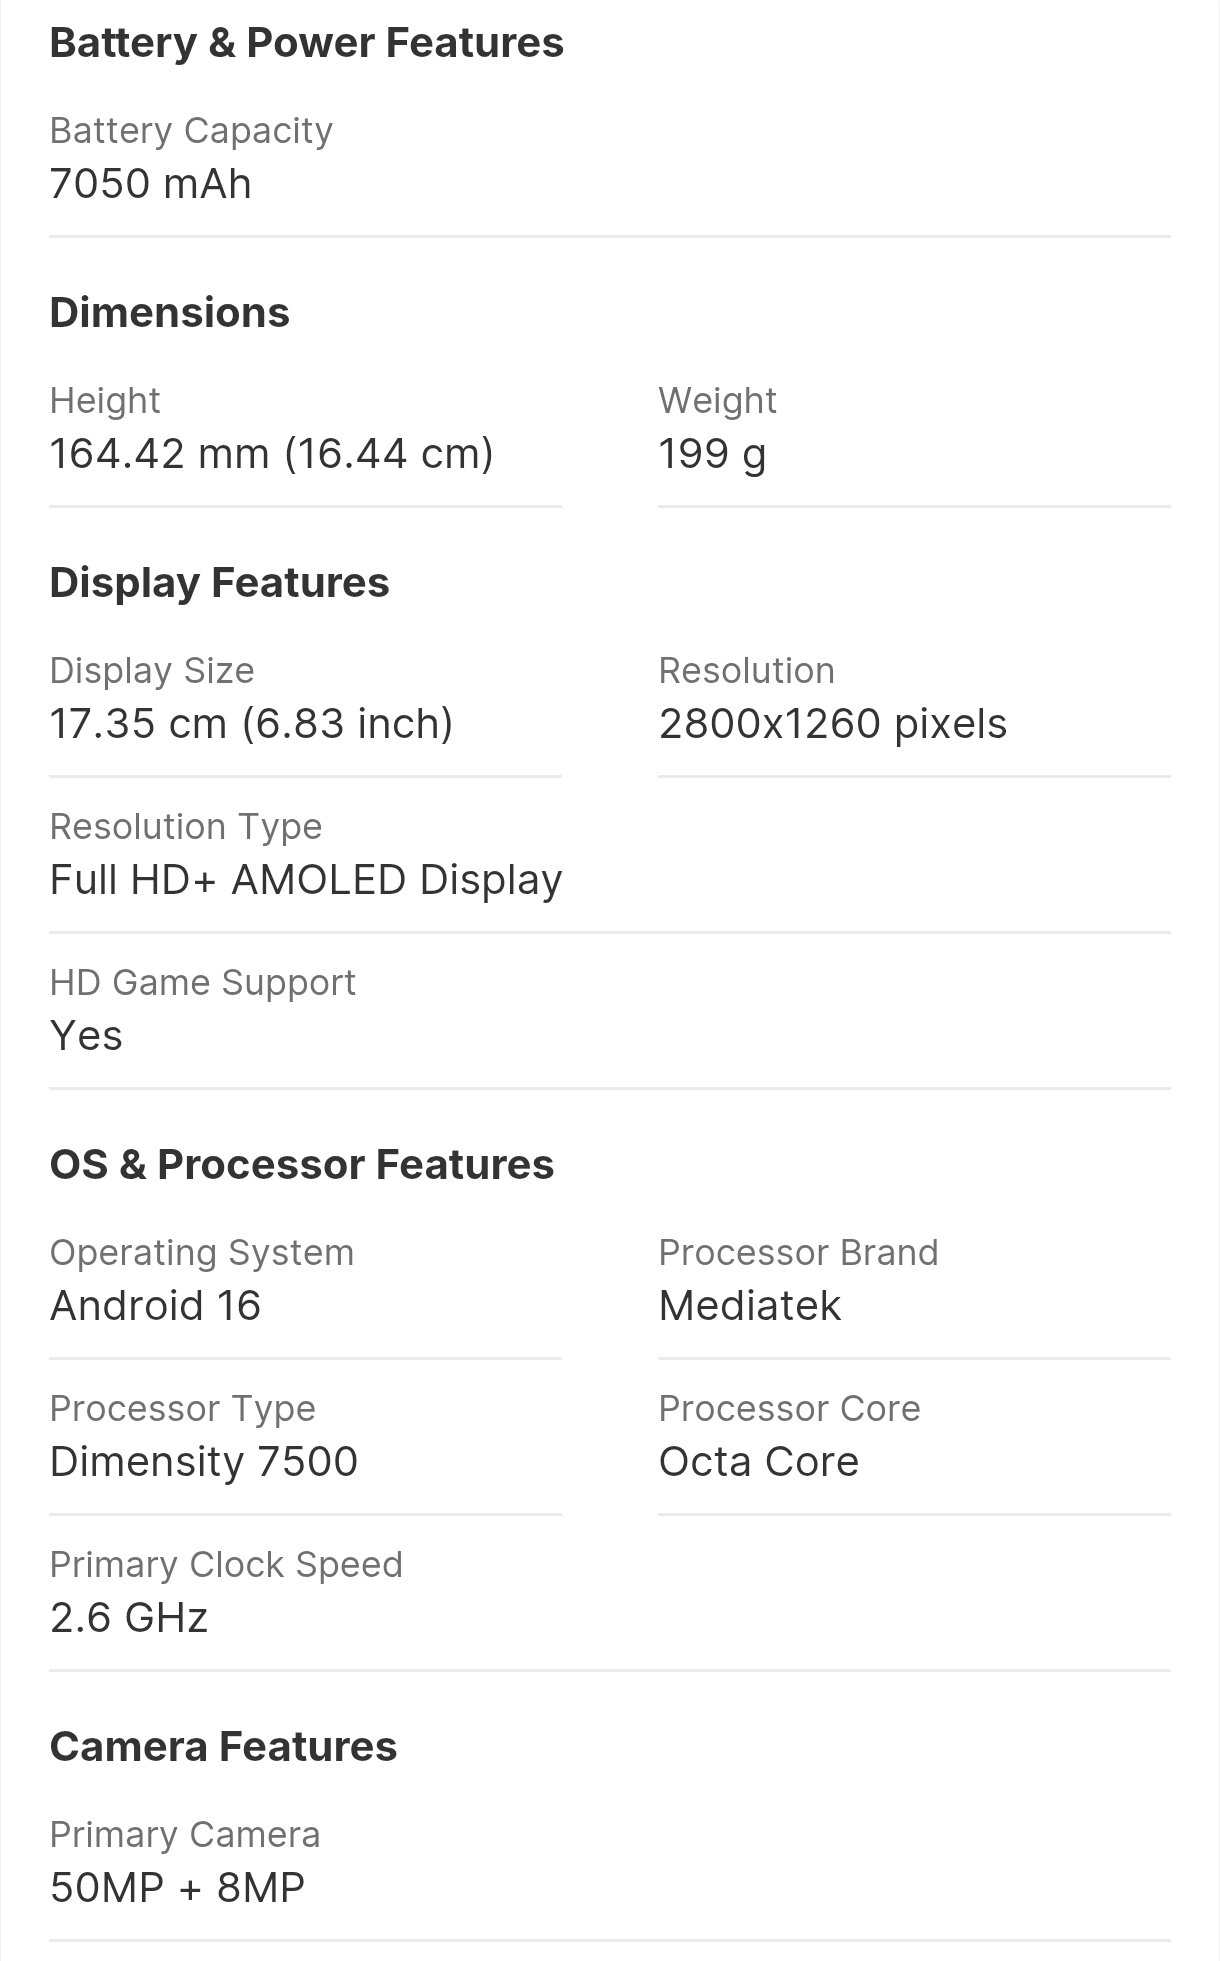This screenshot has width=1220, height=1961.
Task: Select the Dimensions section heading
Action: tap(169, 313)
